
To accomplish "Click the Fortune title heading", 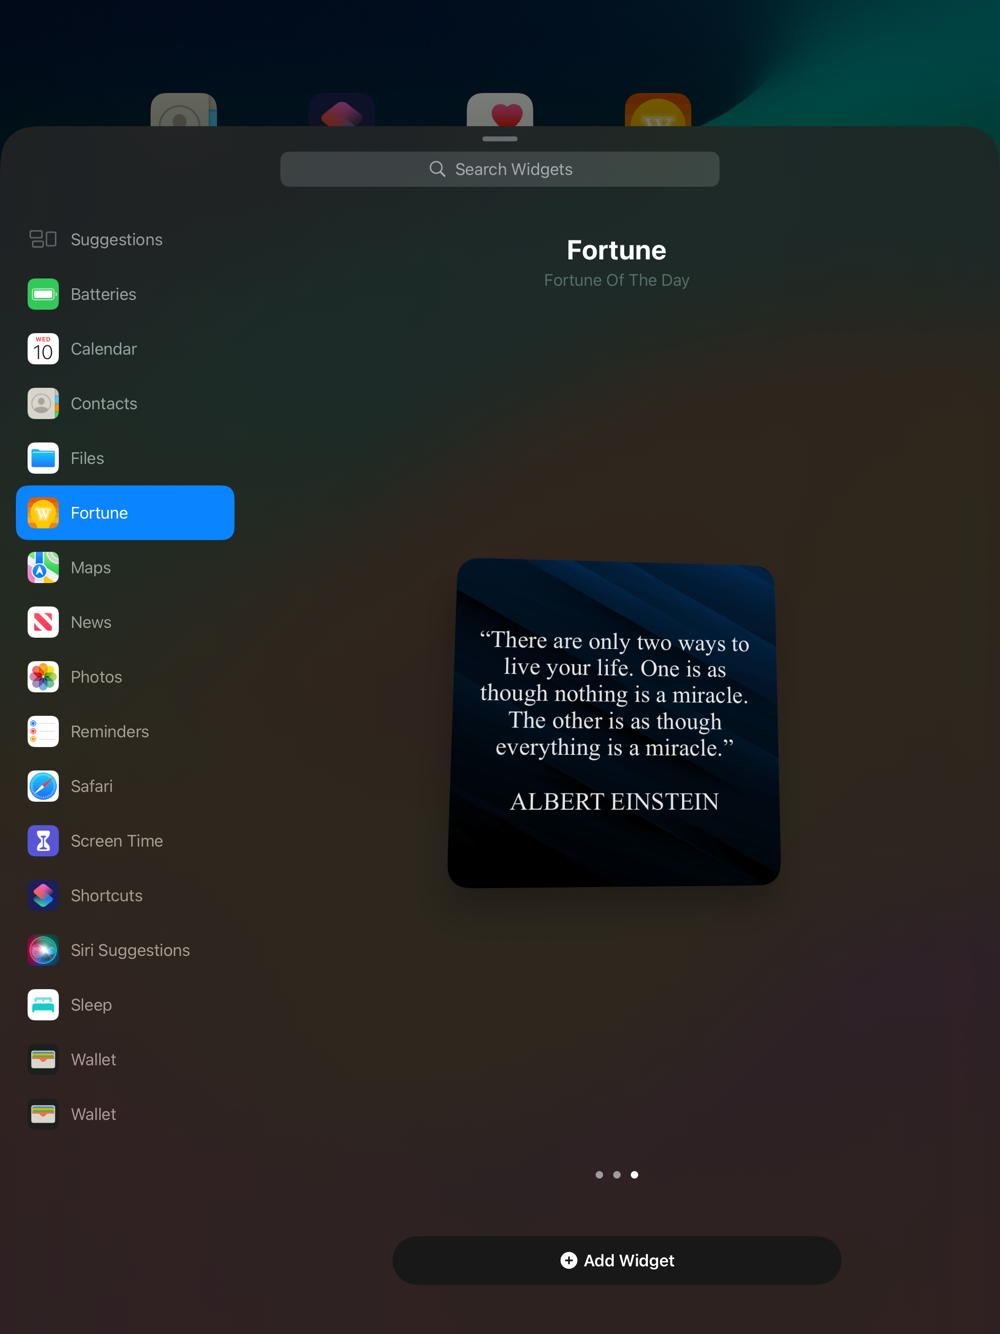I will pos(617,250).
